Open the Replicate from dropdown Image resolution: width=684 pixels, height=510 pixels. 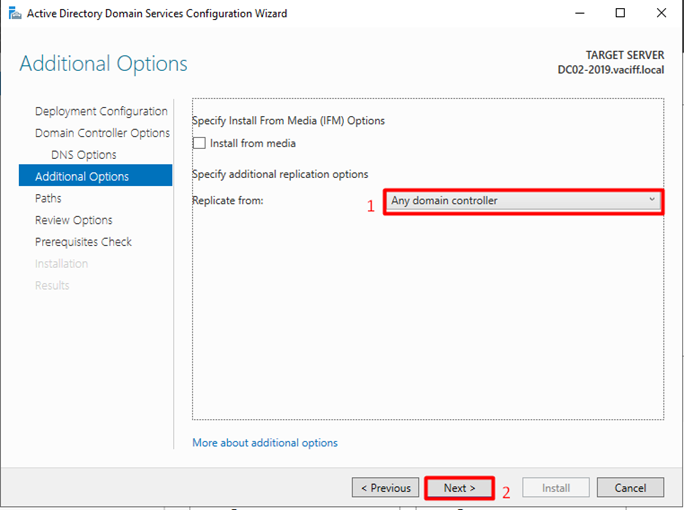[522, 201]
